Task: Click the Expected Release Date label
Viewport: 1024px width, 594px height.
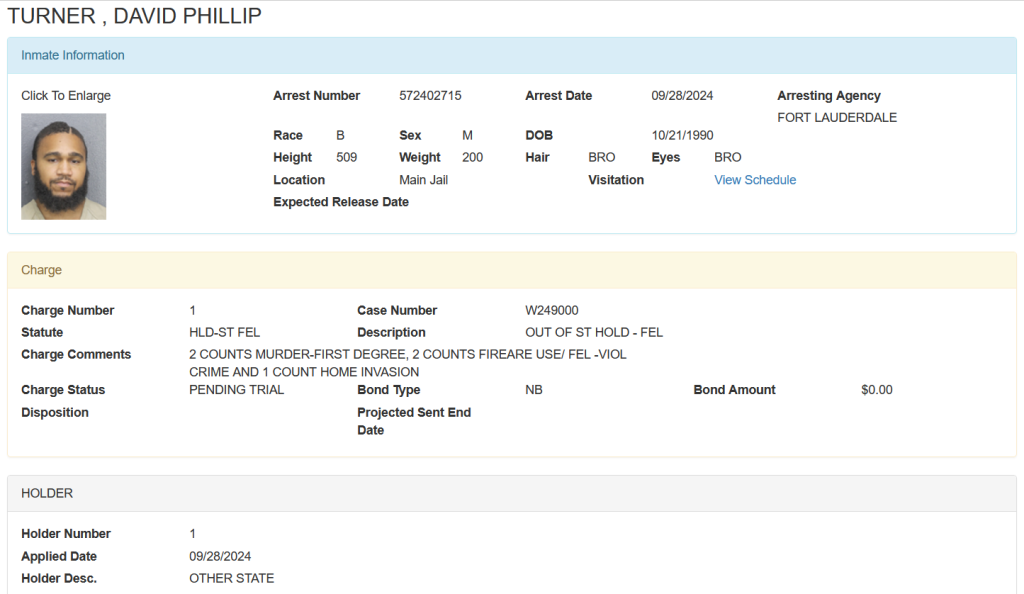Action: pyautogui.click(x=340, y=202)
